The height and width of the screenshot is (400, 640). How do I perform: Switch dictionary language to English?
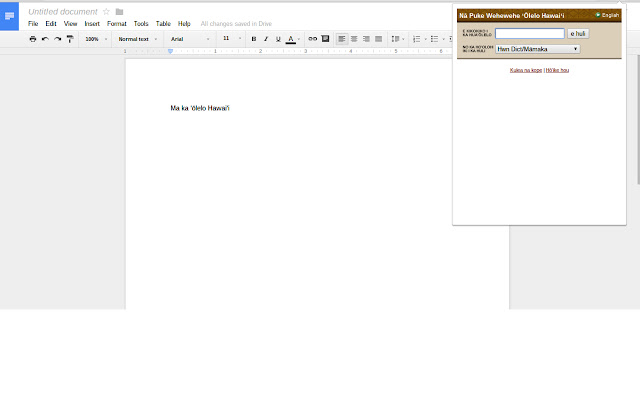pos(607,15)
